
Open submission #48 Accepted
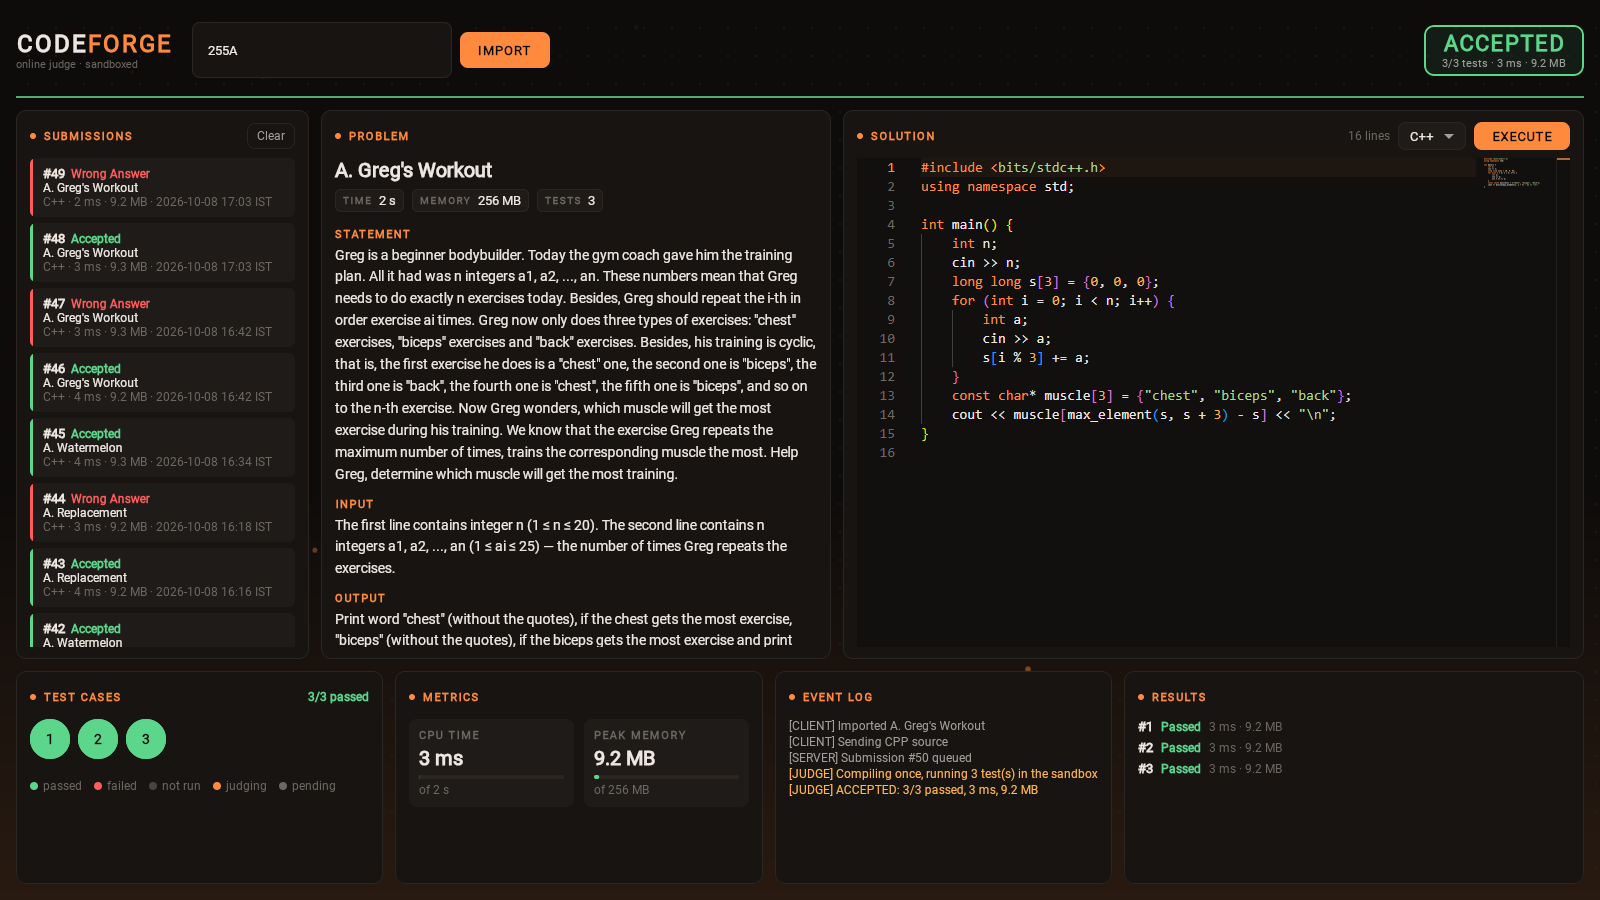click(162, 252)
